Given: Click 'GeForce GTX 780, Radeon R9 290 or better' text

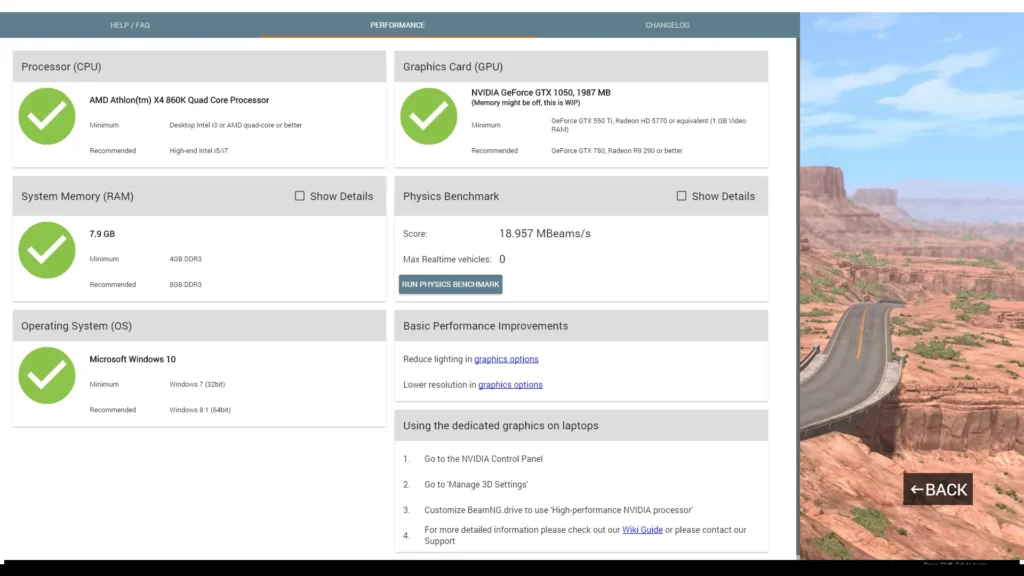Looking at the screenshot, I should [616, 151].
